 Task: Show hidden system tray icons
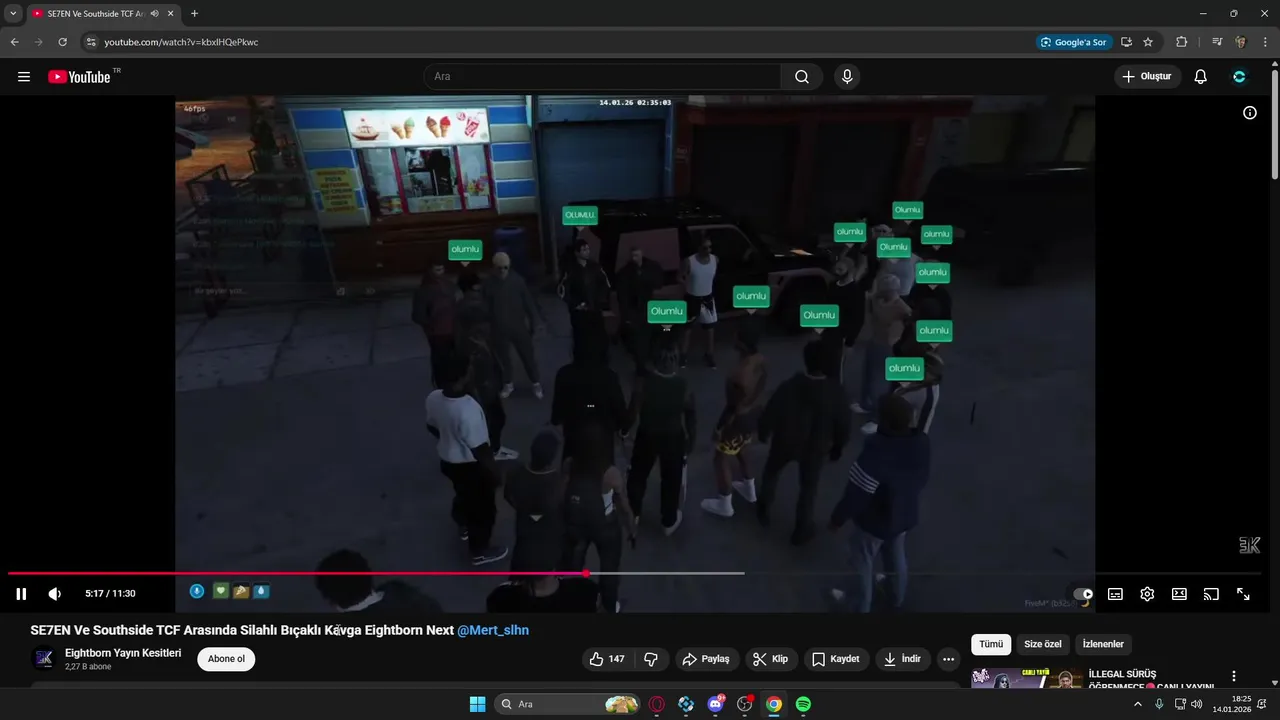point(1137,704)
